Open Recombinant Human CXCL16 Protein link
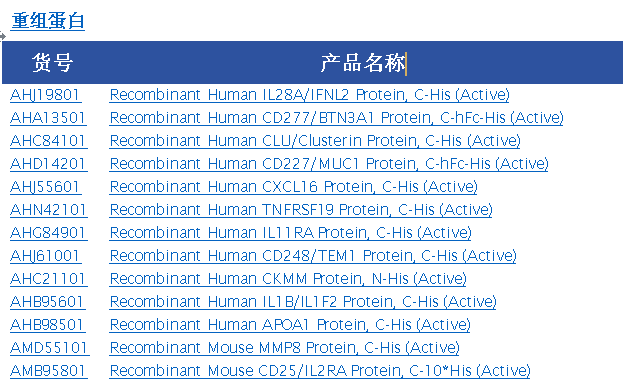The image size is (623, 383). pos(294,187)
